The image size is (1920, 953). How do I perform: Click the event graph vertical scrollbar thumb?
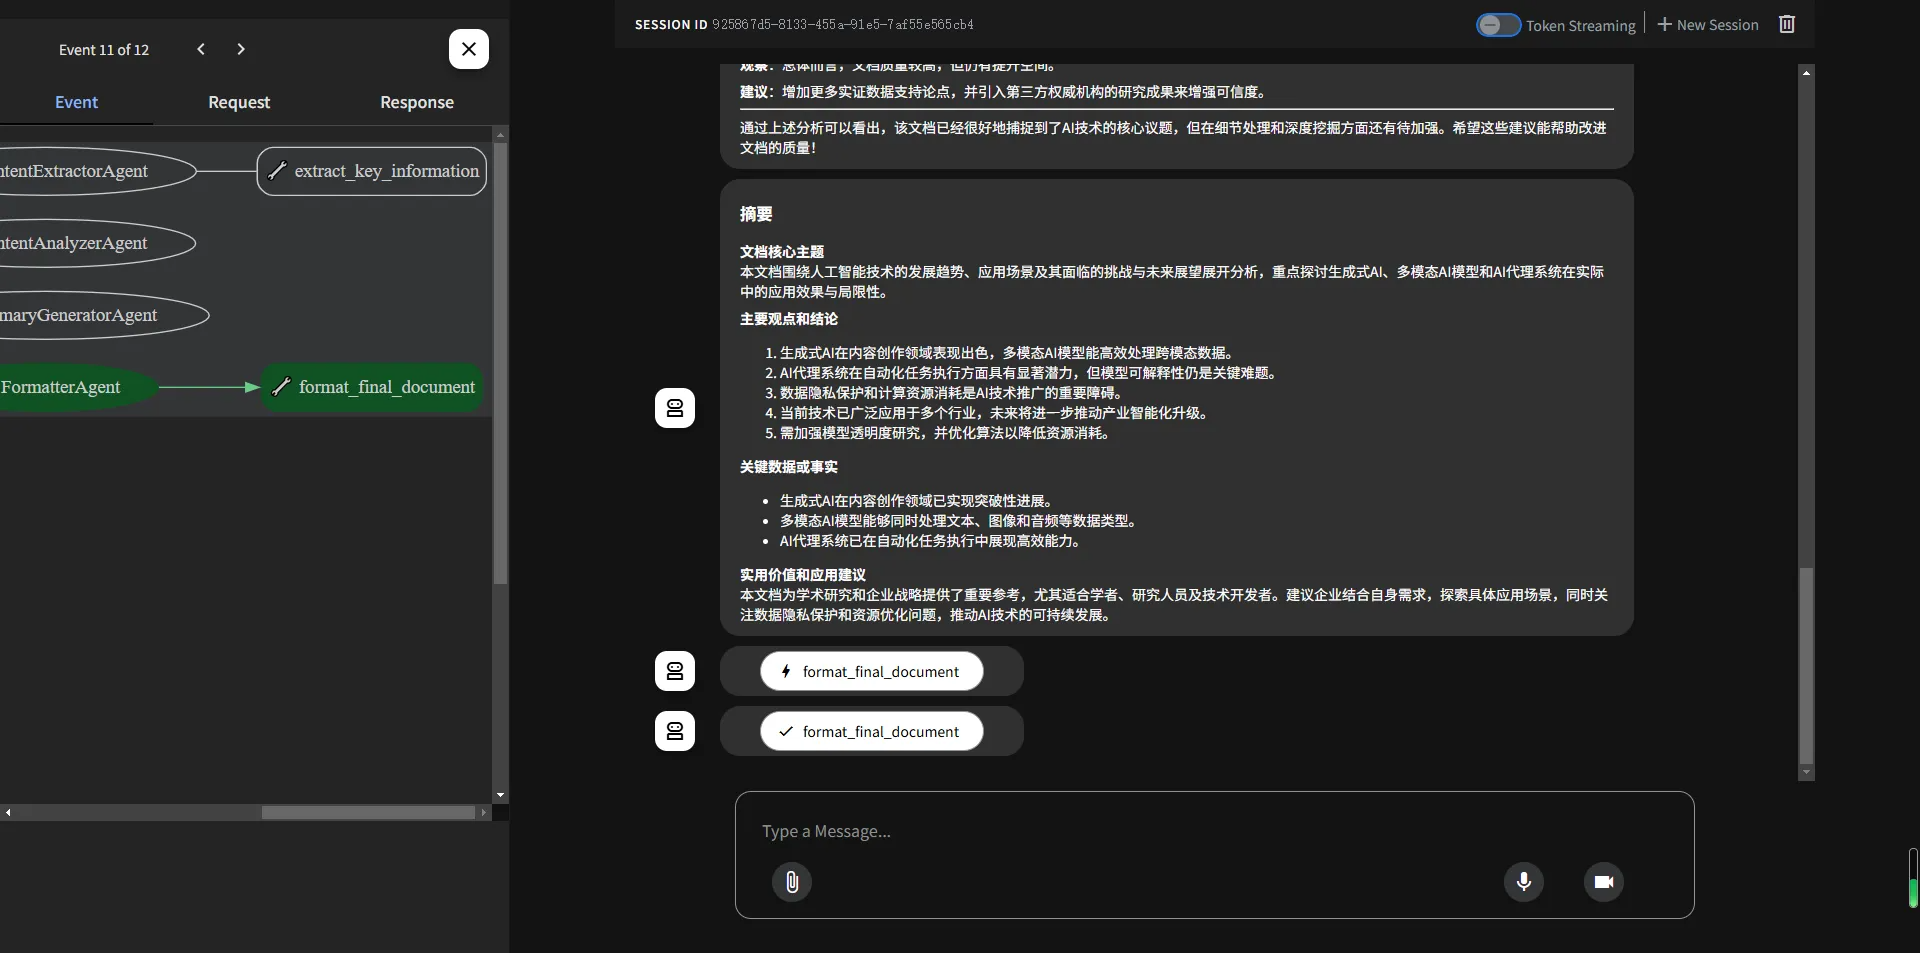(x=500, y=364)
